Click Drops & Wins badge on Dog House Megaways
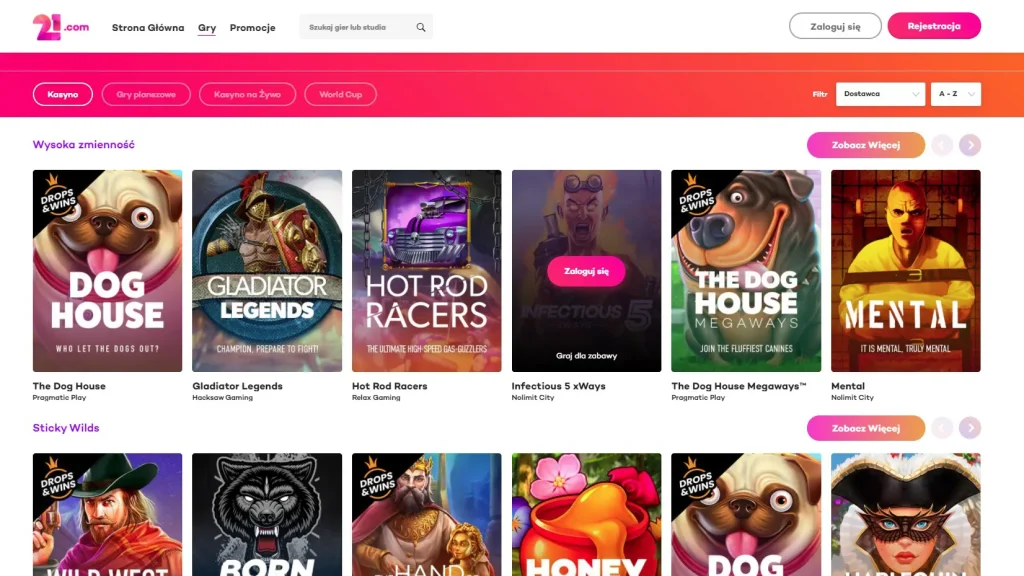The height and width of the screenshot is (576, 1024). coord(696,196)
